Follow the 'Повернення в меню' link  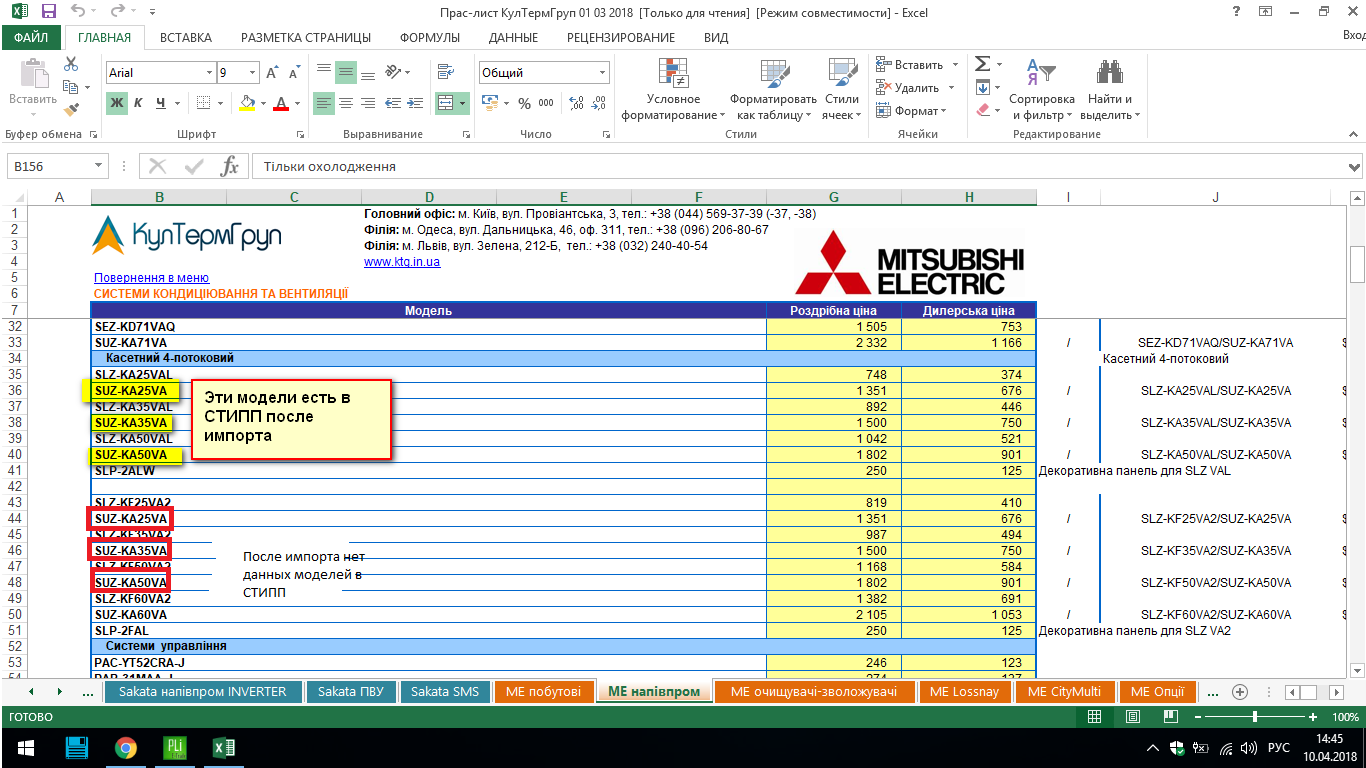click(x=151, y=277)
